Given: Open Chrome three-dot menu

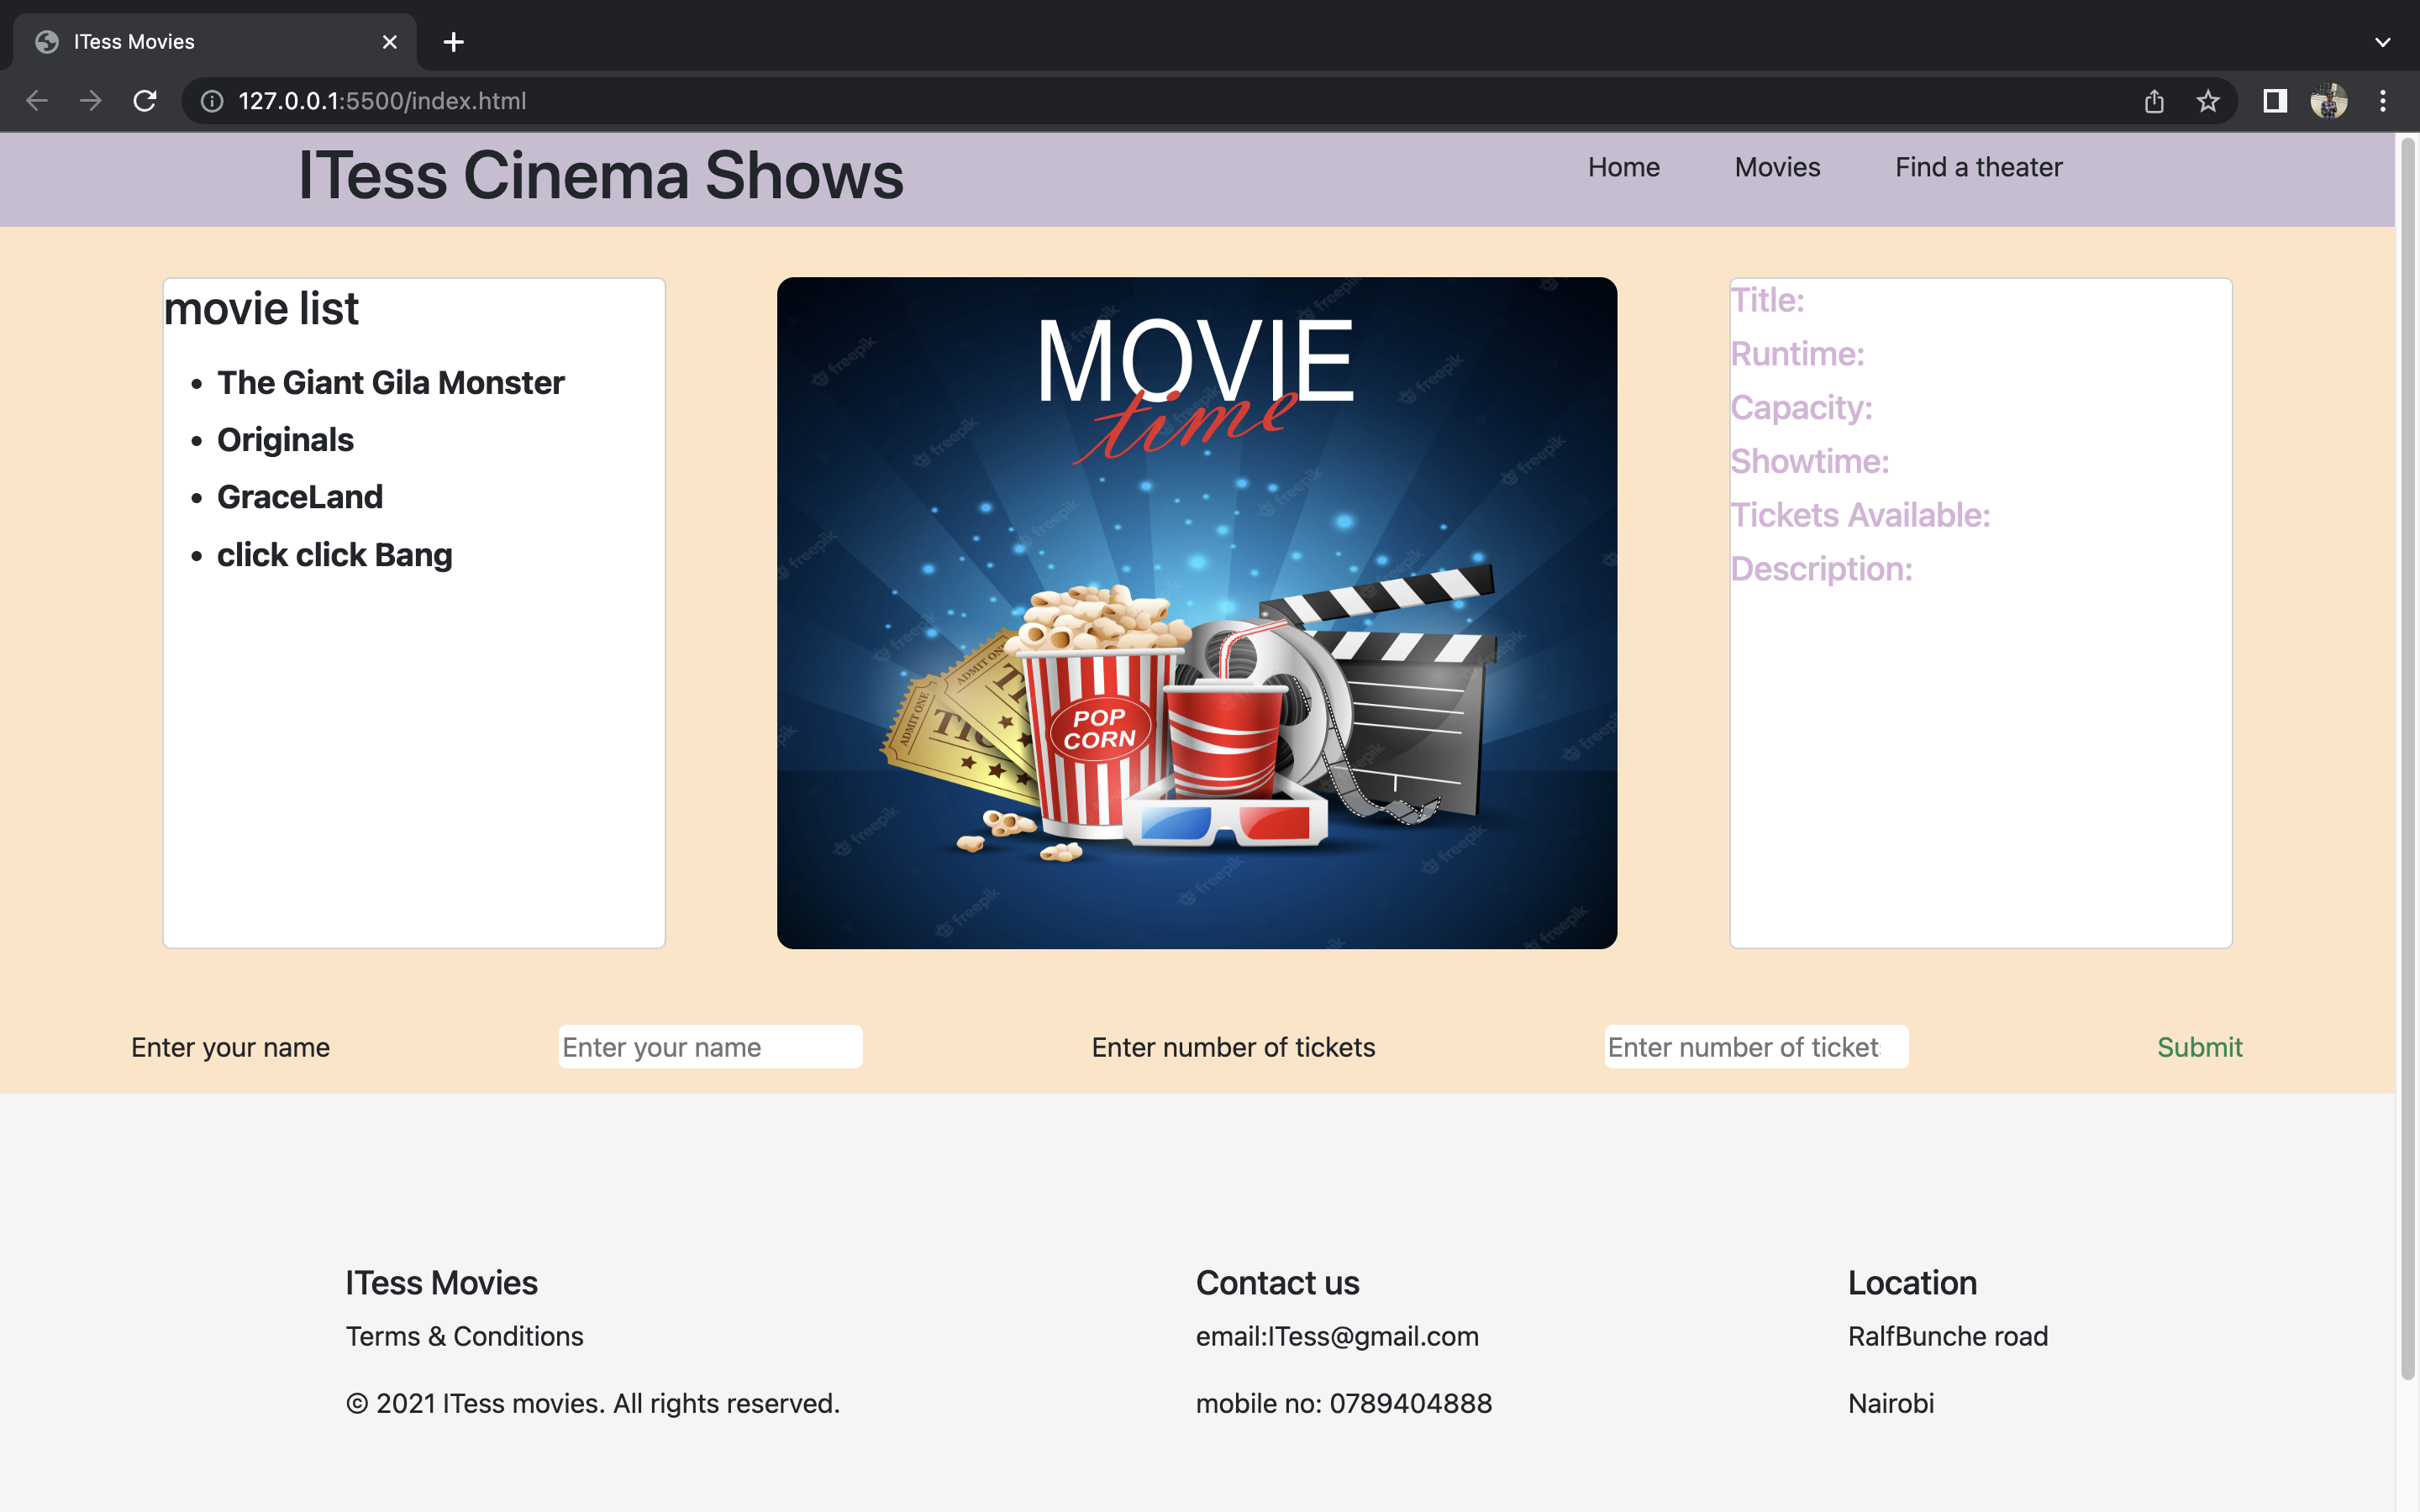Looking at the screenshot, I should tap(2383, 101).
